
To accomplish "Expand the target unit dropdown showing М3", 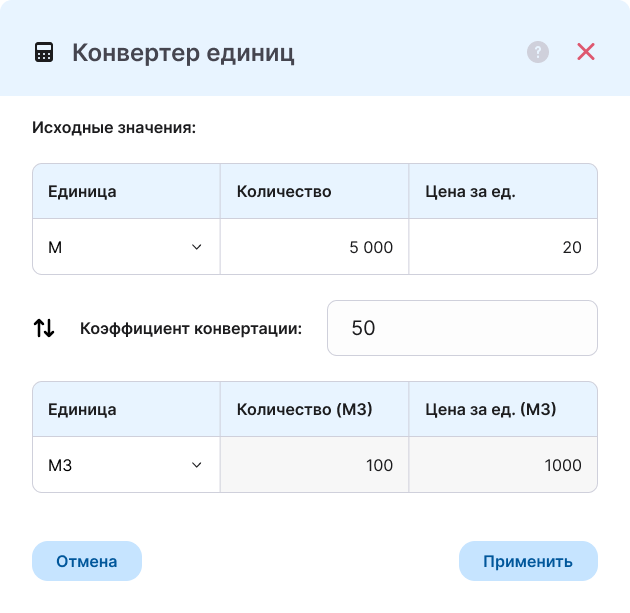I will pyautogui.click(x=126, y=465).
